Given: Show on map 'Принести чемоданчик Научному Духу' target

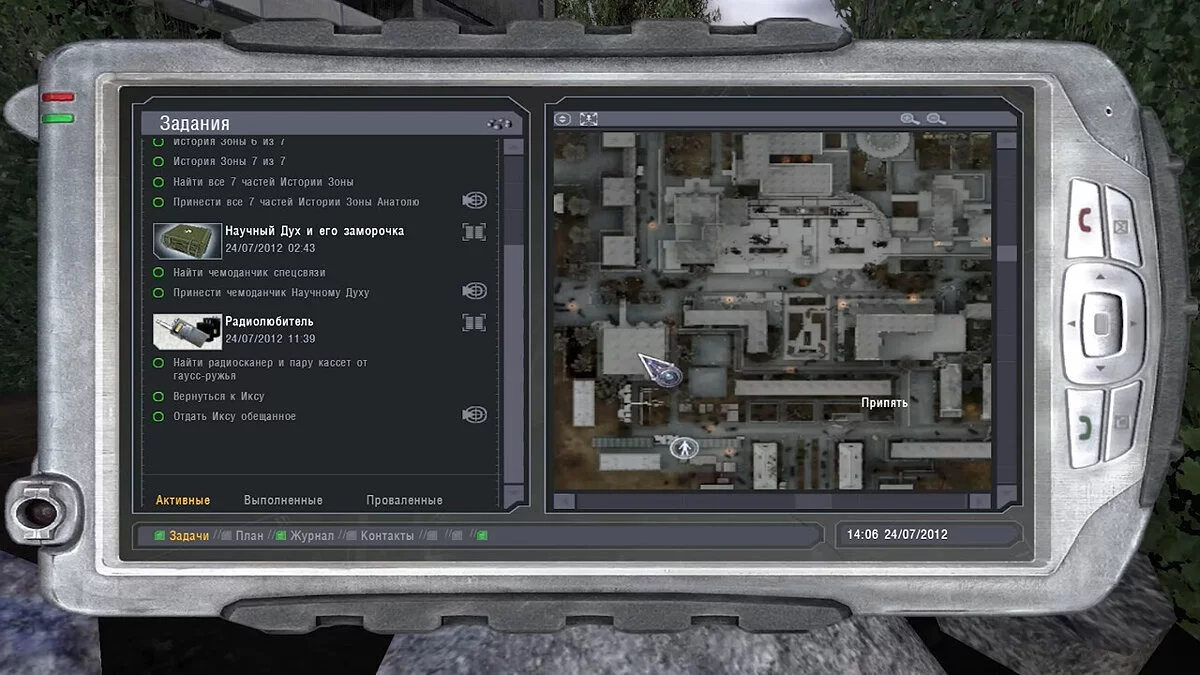Looking at the screenshot, I should (x=474, y=292).
